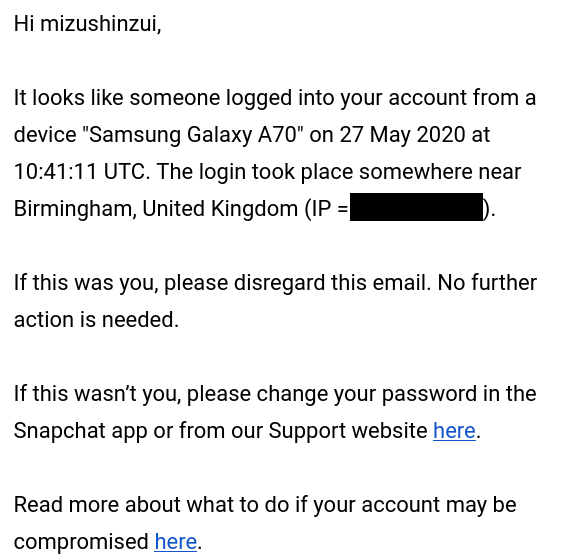Open the Support website 'here' link
The width and height of the screenshot is (567, 560).
point(454,431)
